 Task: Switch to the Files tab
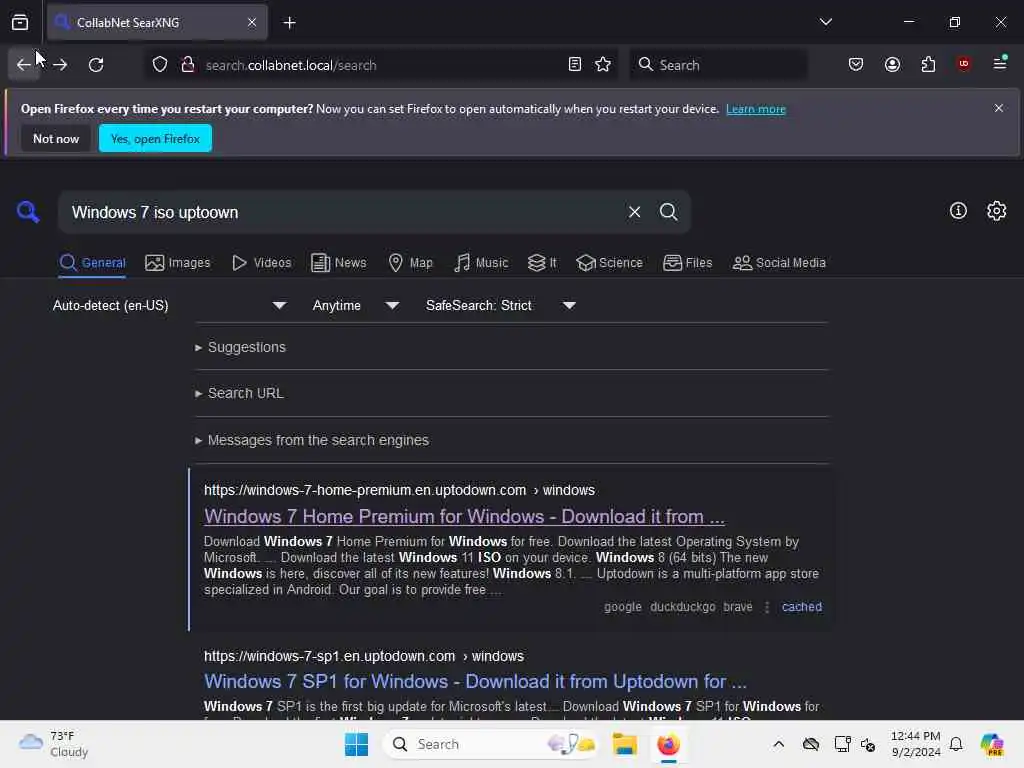pyautogui.click(x=687, y=263)
